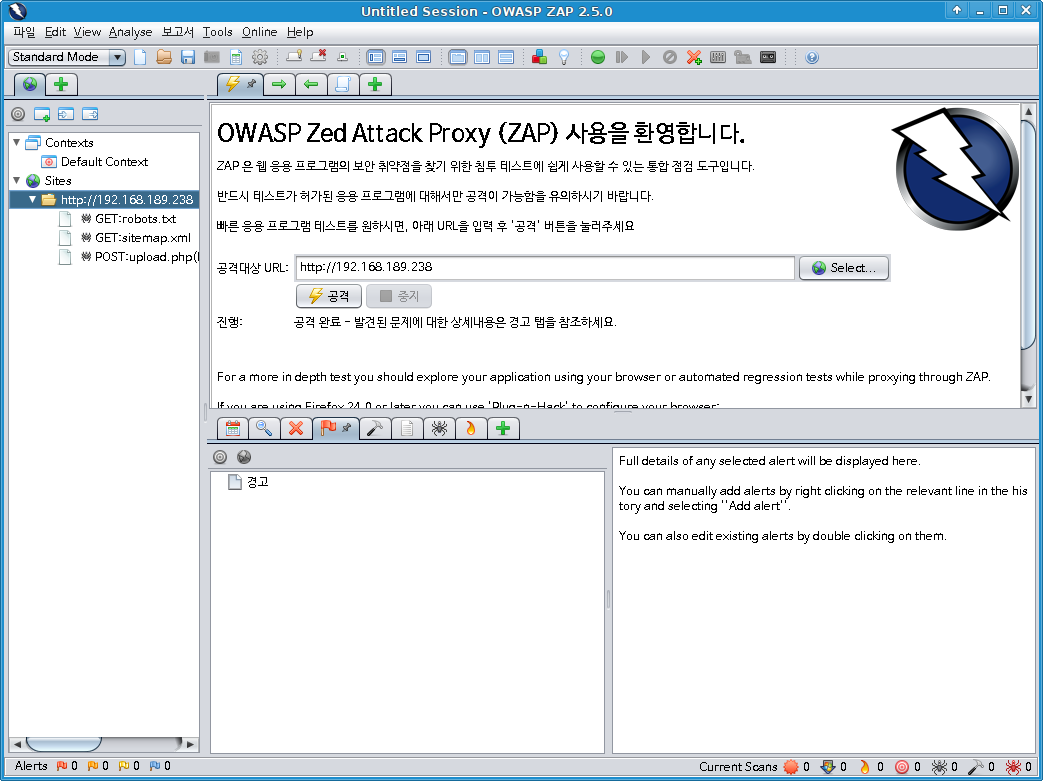
Task: Click the Step break control icon
Action: click(x=622, y=57)
